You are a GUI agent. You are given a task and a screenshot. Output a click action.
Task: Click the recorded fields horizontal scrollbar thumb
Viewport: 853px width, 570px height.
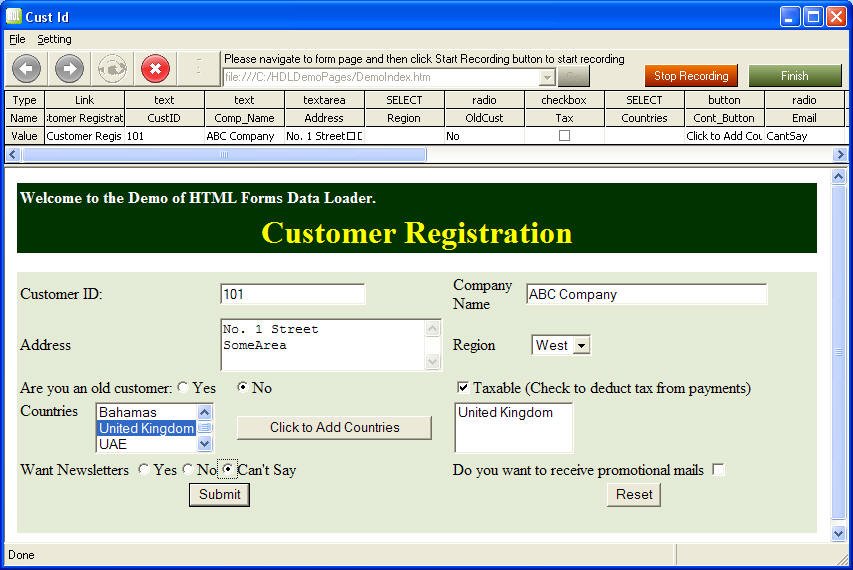tap(224, 155)
